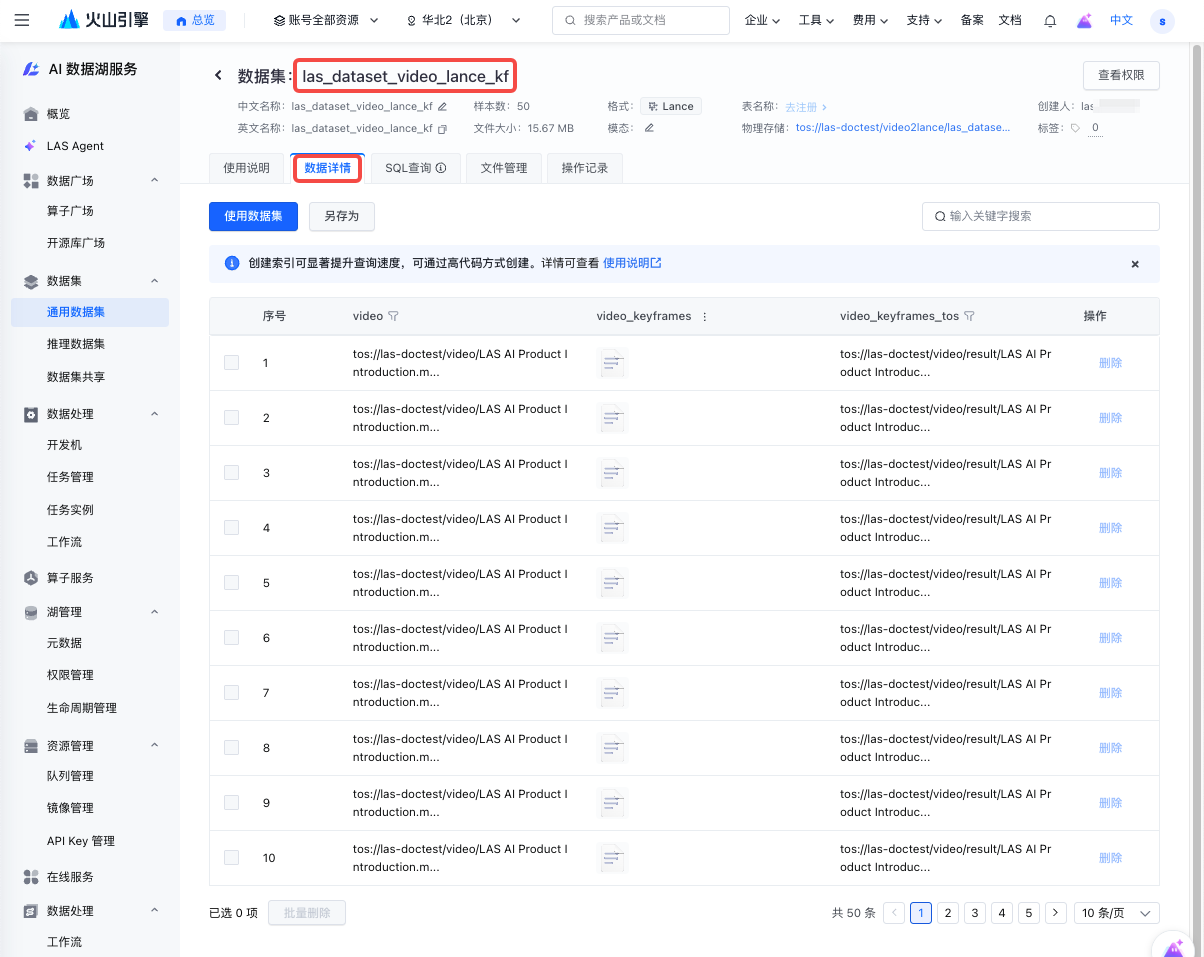The width and height of the screenshot is (1204, 957).
Task: Click the keyword search input field
Action: point(1045,216)
